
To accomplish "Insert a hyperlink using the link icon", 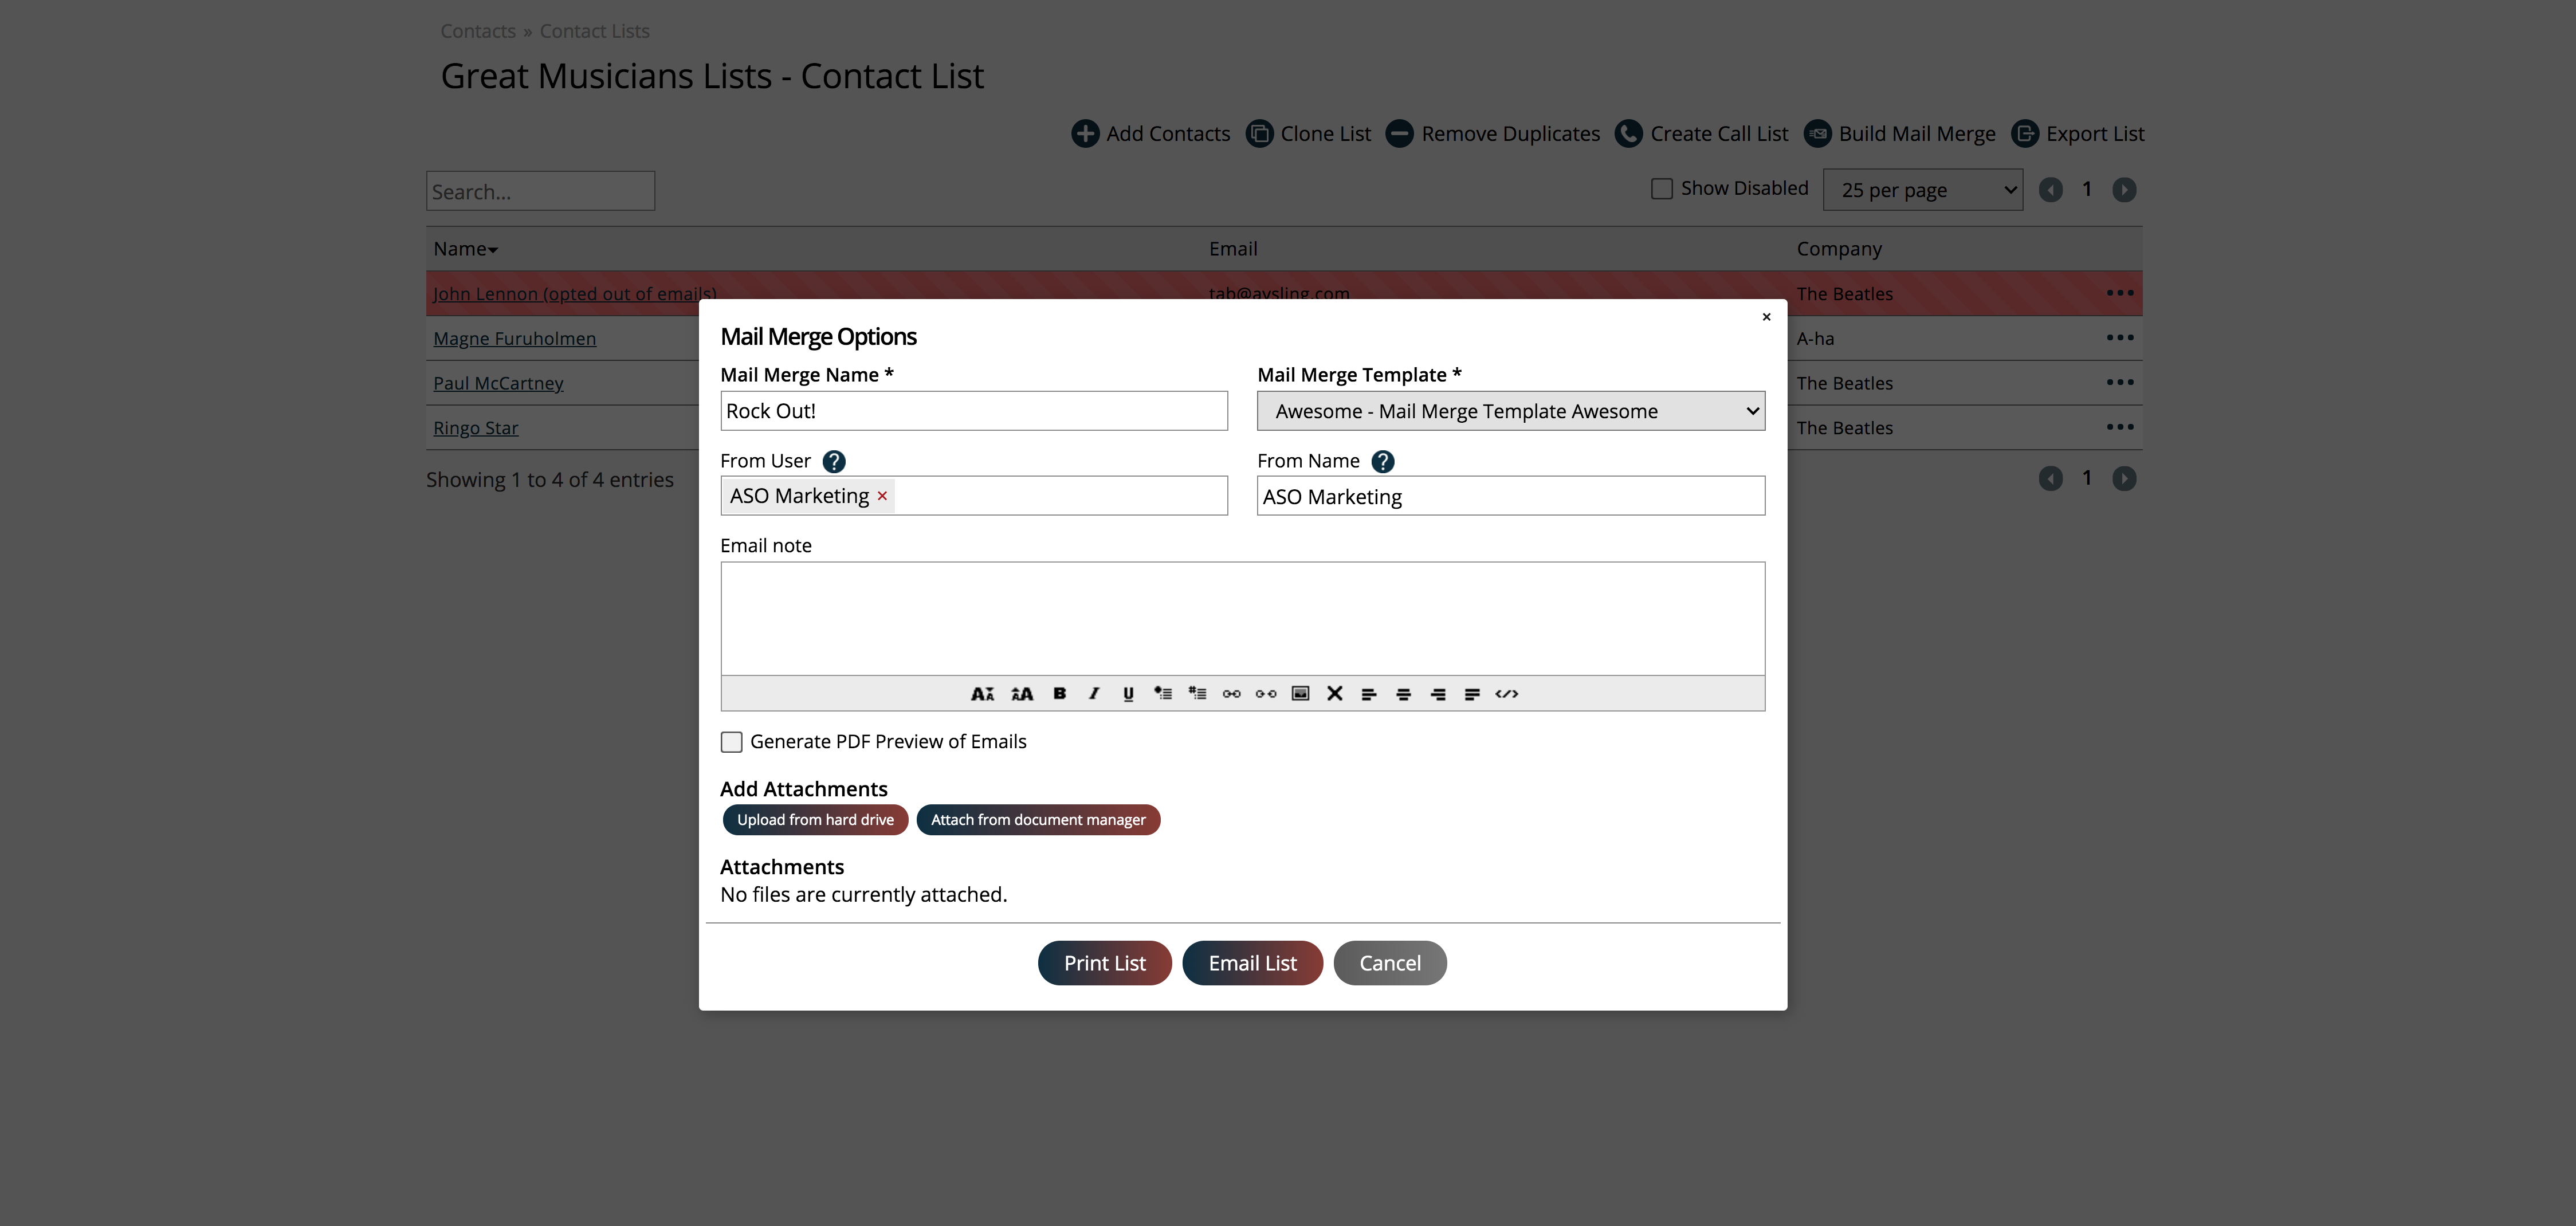I will click(1231, 693).
